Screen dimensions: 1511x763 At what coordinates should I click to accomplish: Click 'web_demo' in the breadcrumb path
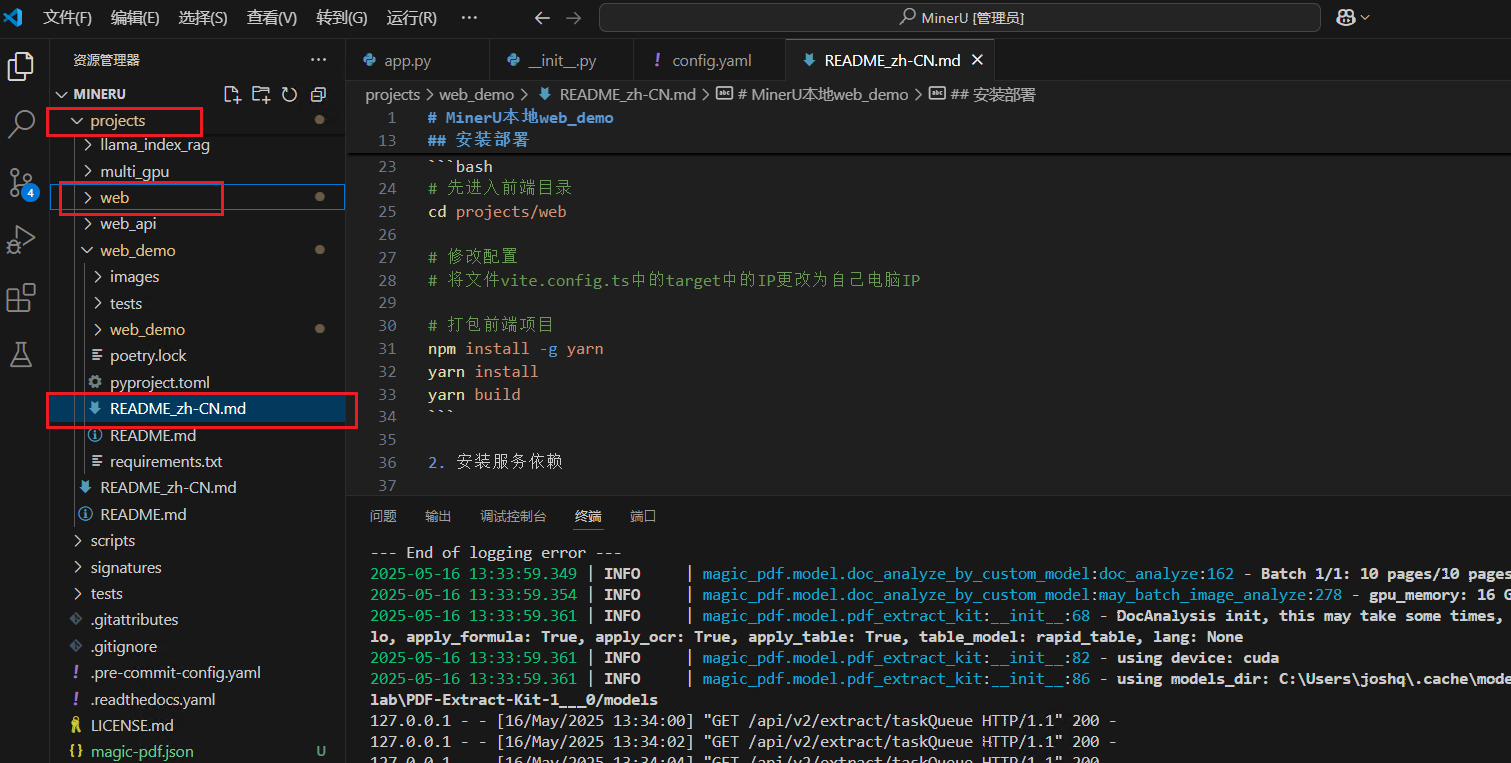click(476, 95)
